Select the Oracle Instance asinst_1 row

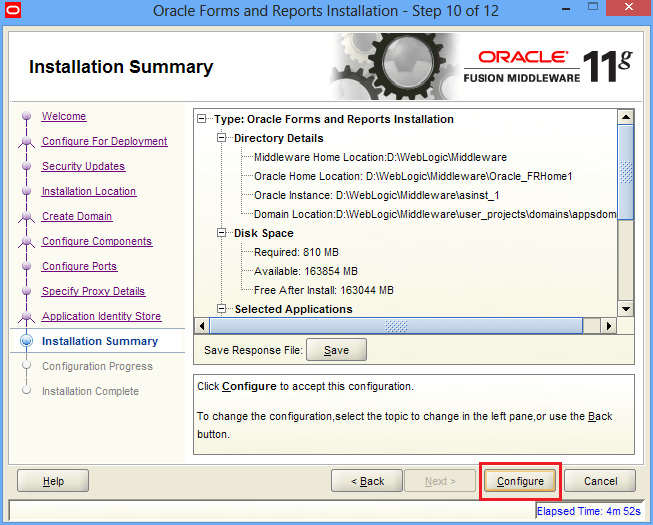pos(376,195)
